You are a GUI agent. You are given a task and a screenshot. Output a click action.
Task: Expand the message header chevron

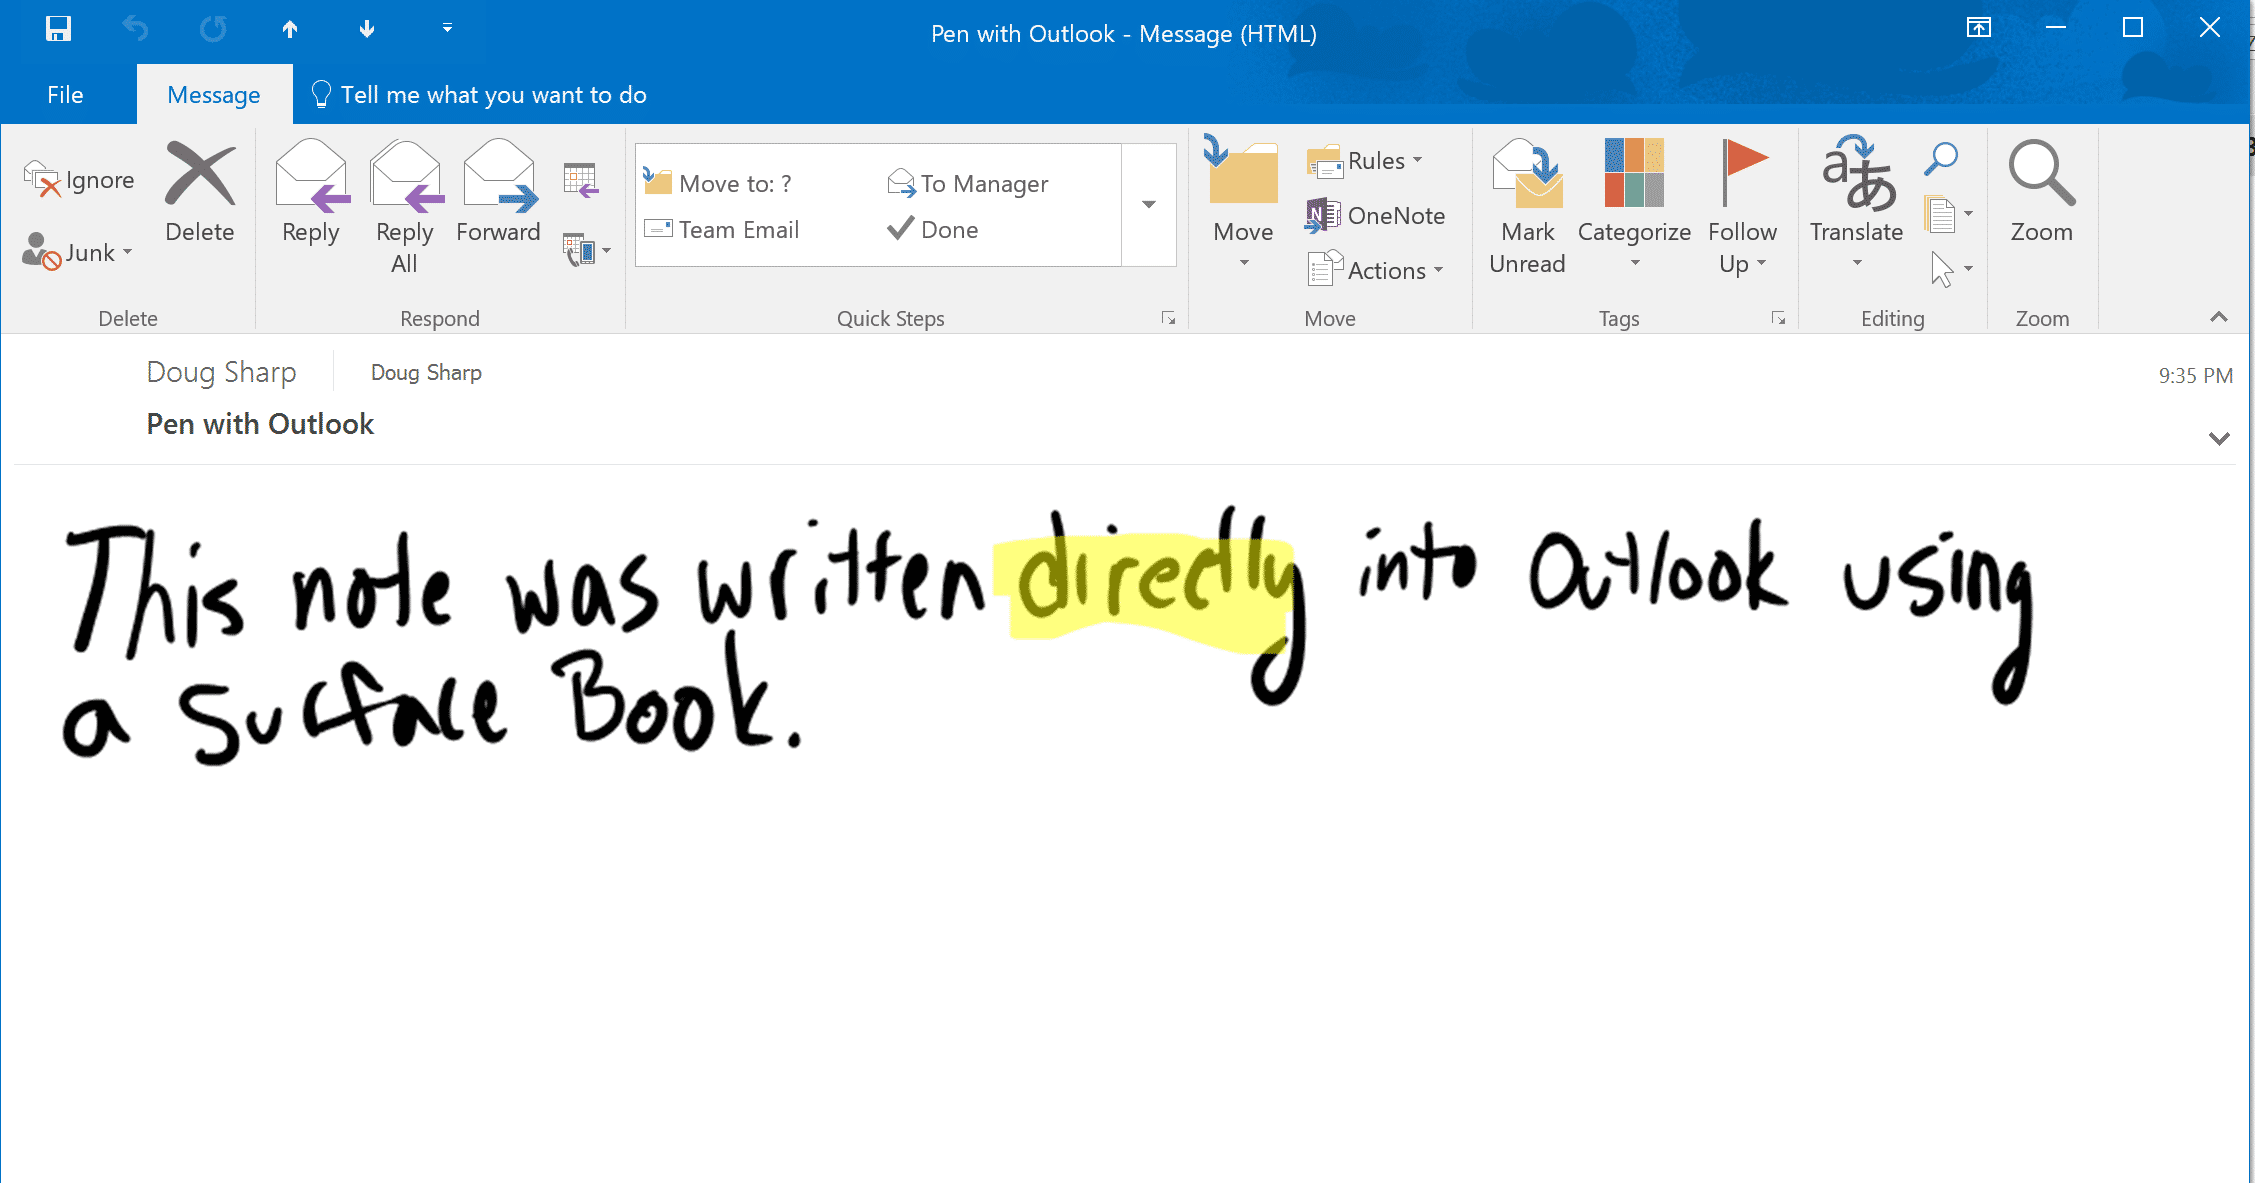pos(2219,438)
